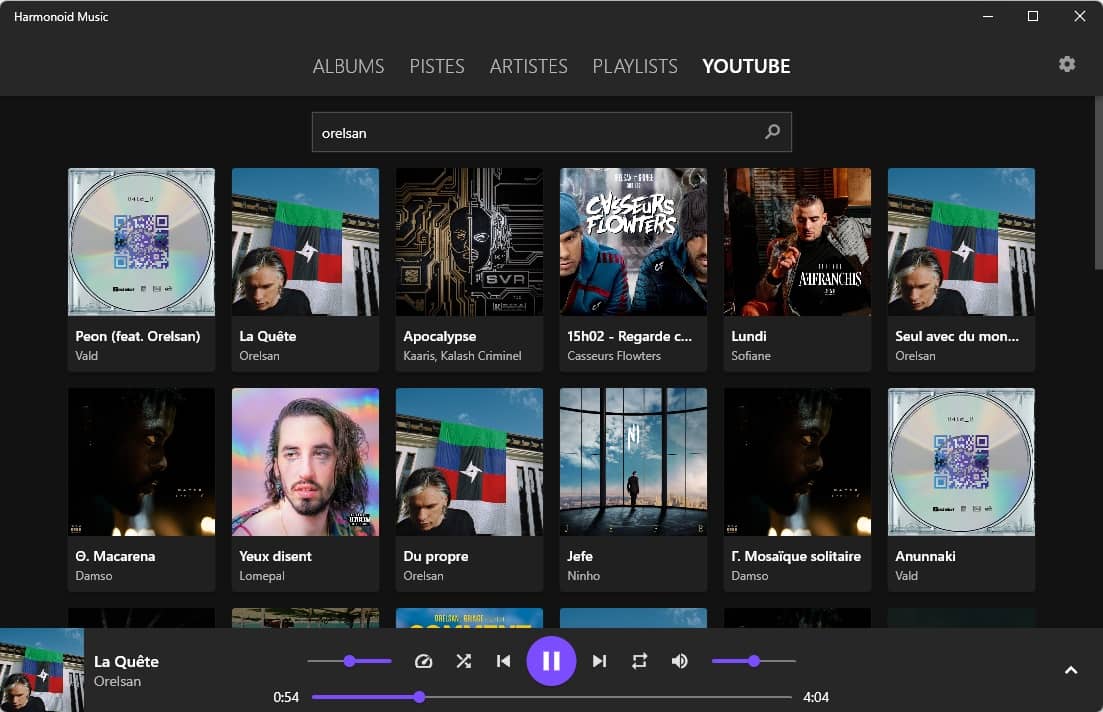Toggle shuffle mode
1103x712 pixels.
tap(464, 661)
